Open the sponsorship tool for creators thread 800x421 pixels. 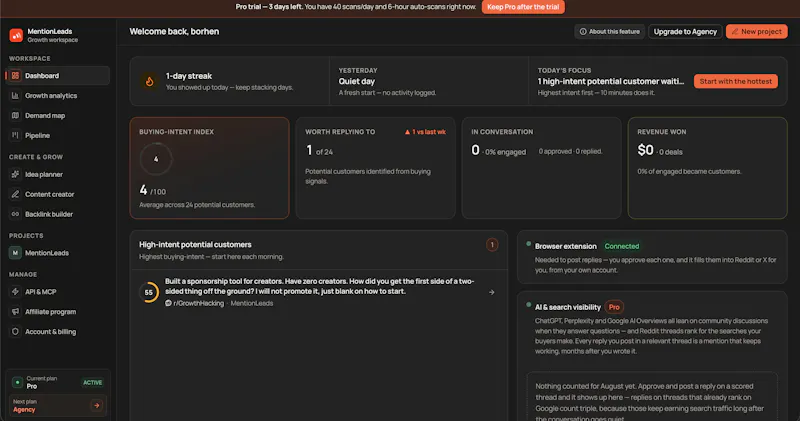(x=319, y=292)
